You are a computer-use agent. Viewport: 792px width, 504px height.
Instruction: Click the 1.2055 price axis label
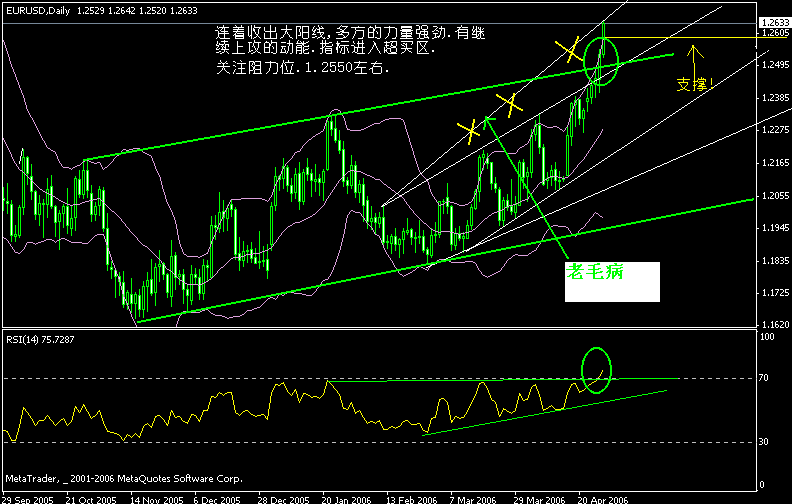[x=775, y=195]
